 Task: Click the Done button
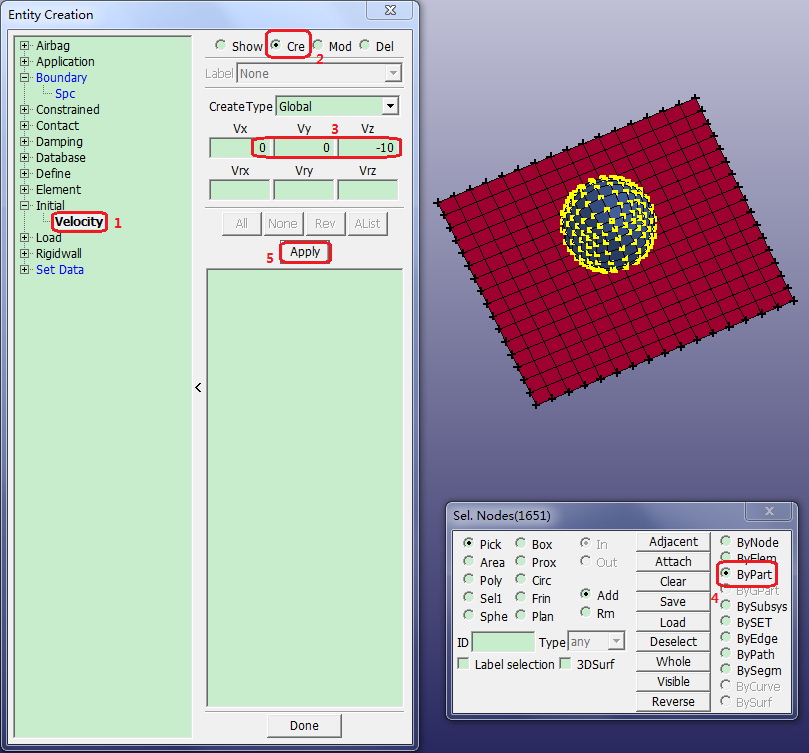tap(304, 726)
